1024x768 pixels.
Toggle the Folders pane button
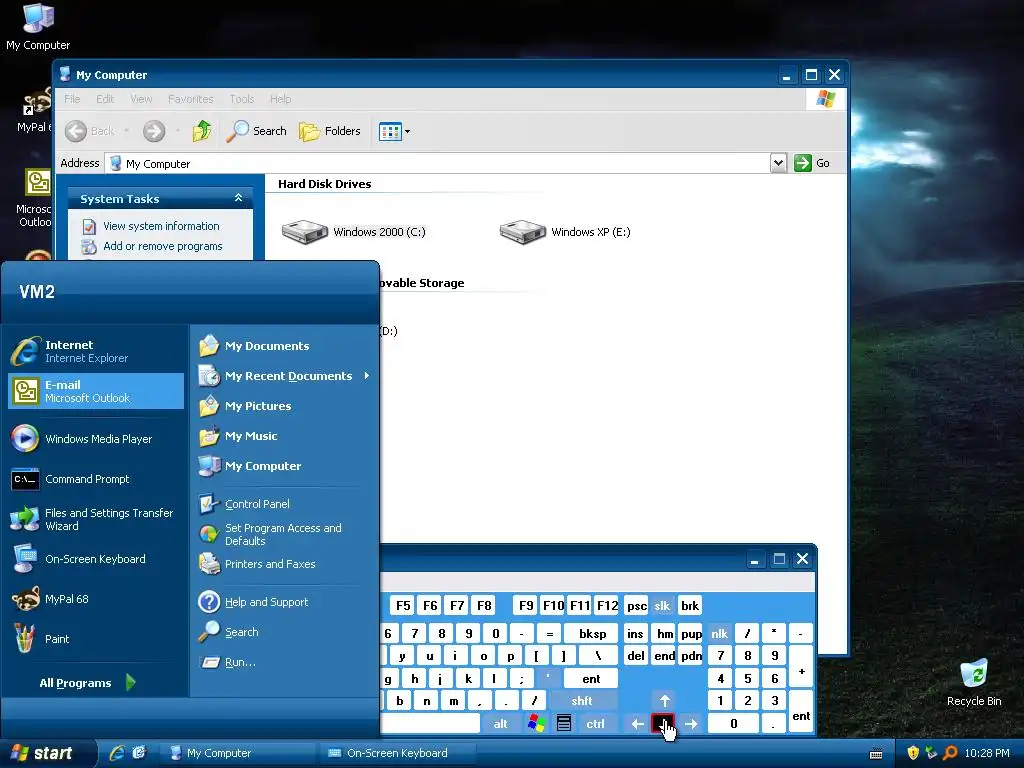click(x=330, y=131)
